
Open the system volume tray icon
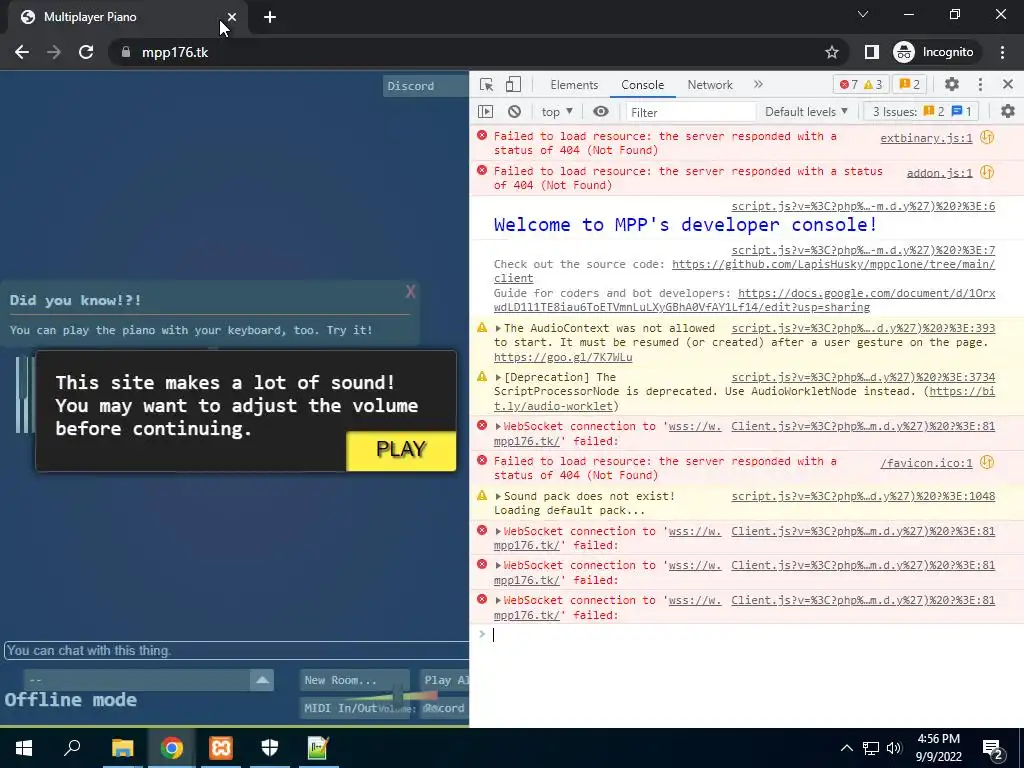click(894, 748)
